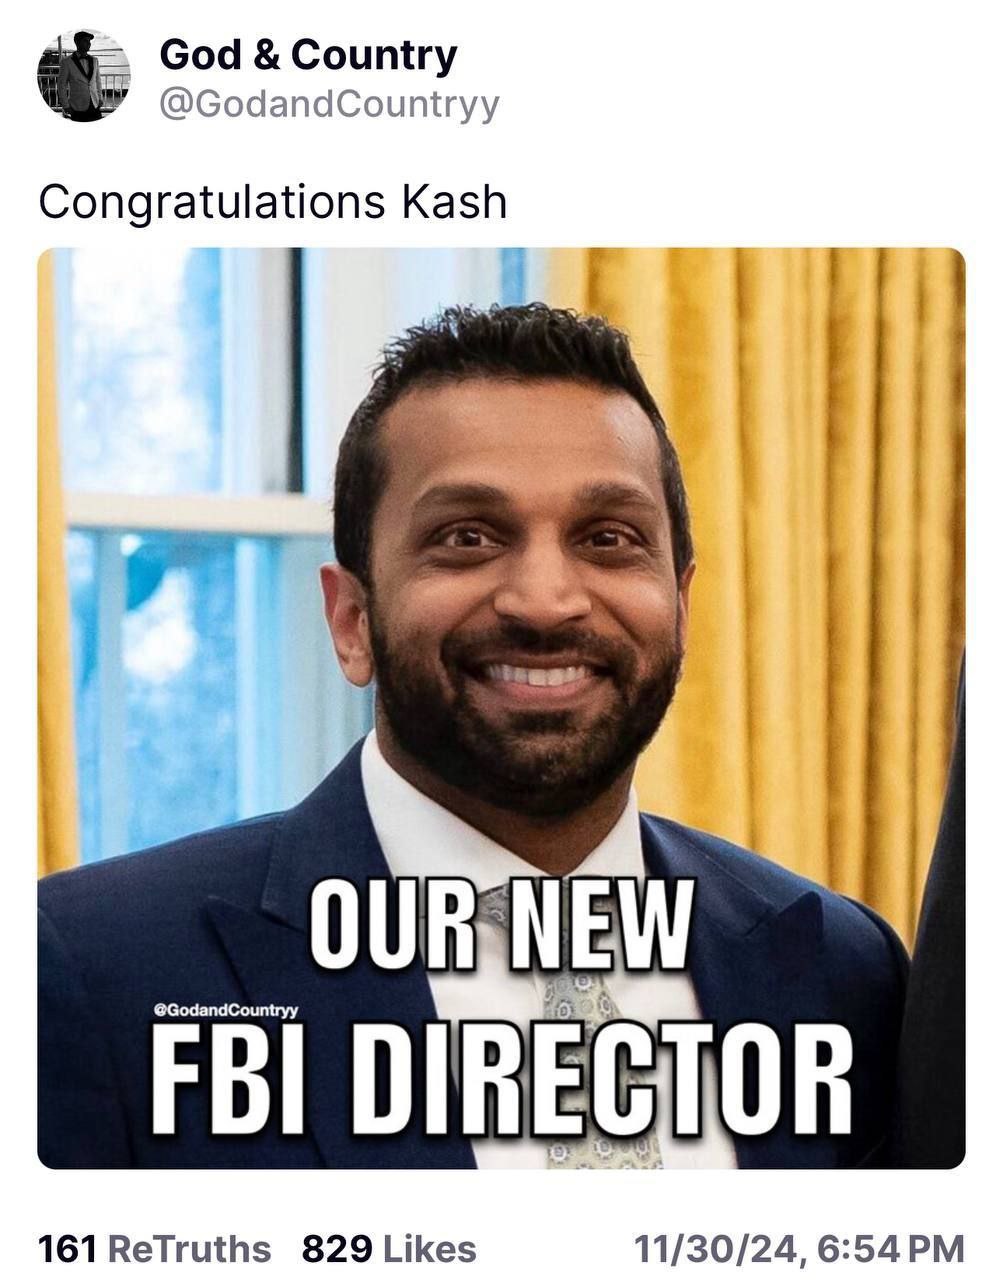View the 829 Likes list
Screen dimensions: 1003x1280
(389, 1248)
